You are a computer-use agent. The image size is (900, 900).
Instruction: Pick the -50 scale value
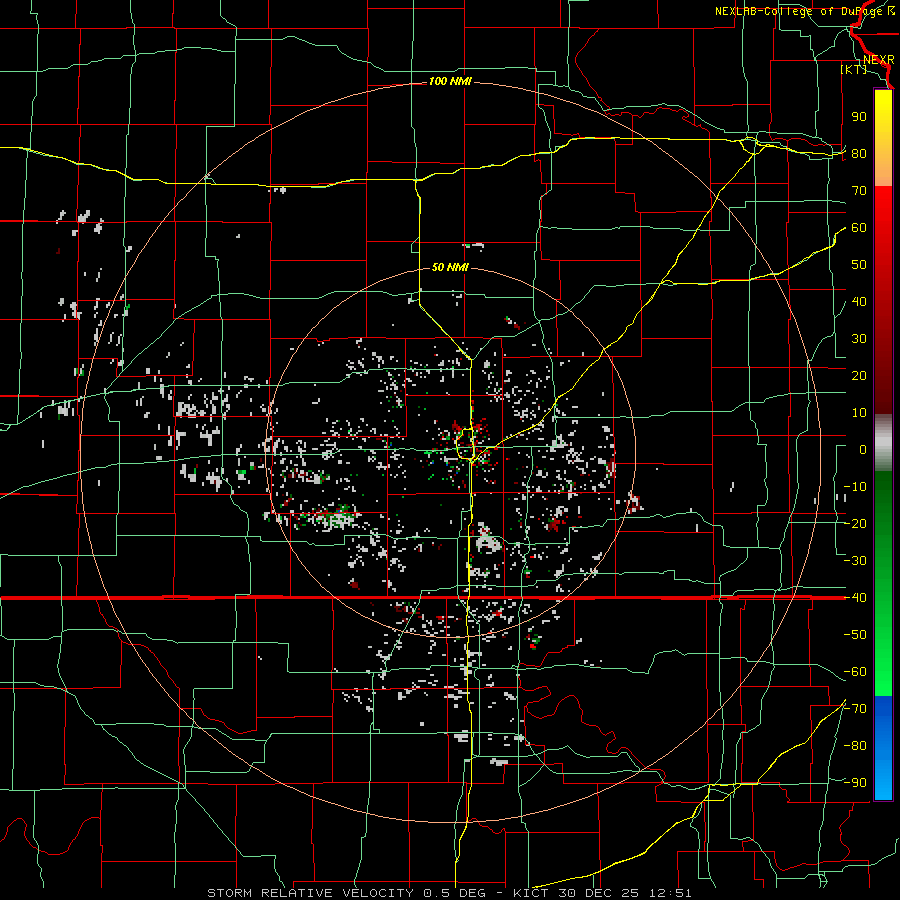point(855,635)
